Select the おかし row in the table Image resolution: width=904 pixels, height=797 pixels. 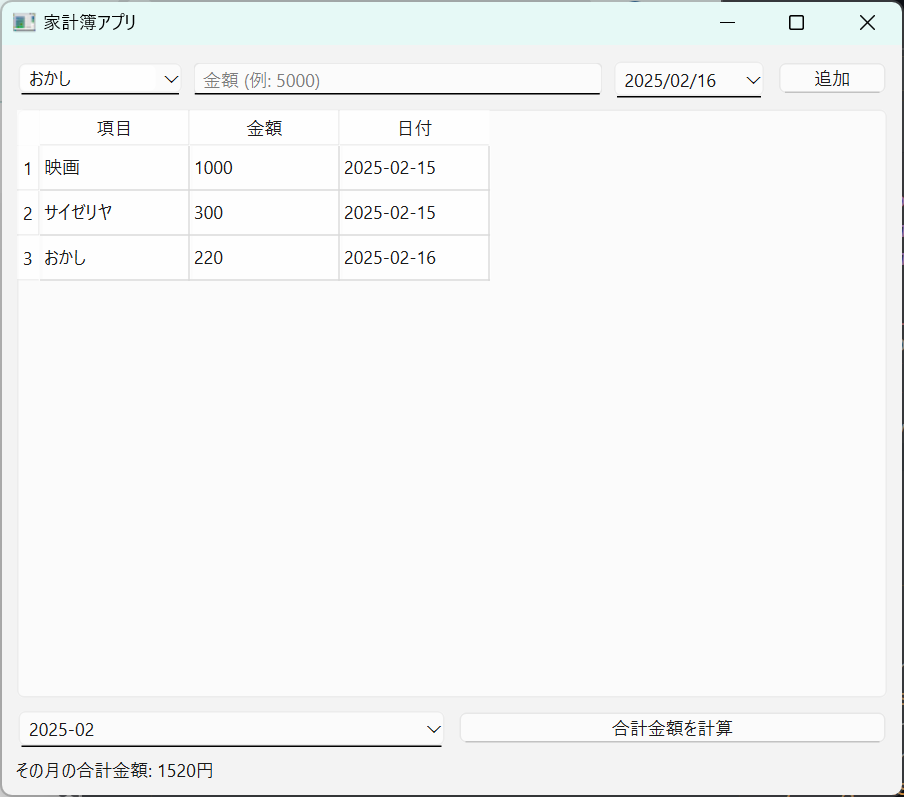(x=113, y=257)
